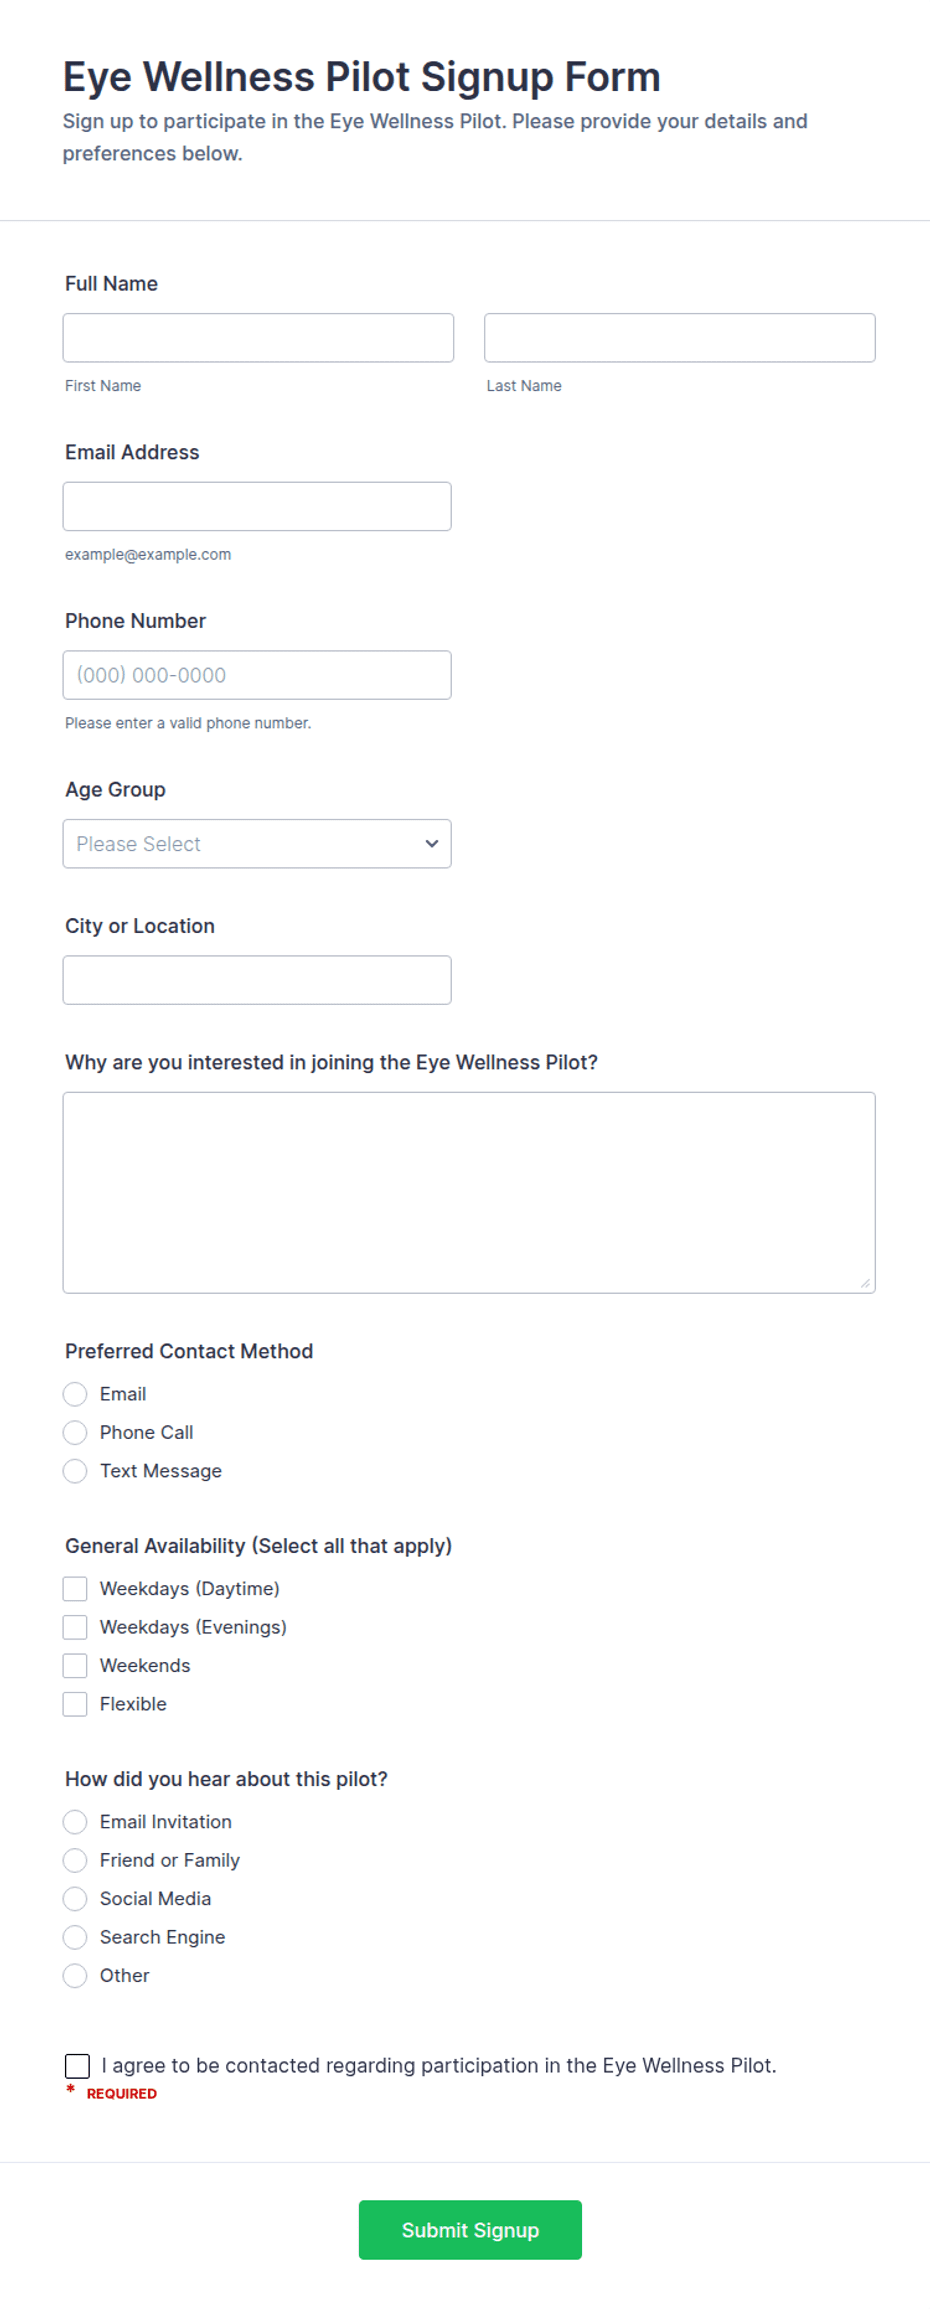Click the interest reason text area

(x=469, y=1193)
